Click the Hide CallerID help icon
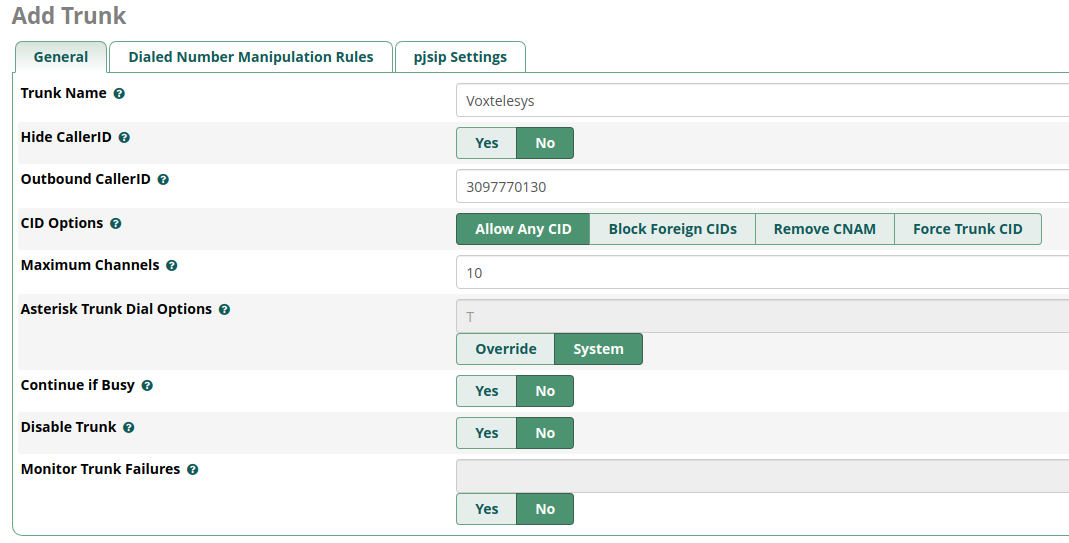Image resolution: width=1069 pixels, height=543 pixels. 124,137
